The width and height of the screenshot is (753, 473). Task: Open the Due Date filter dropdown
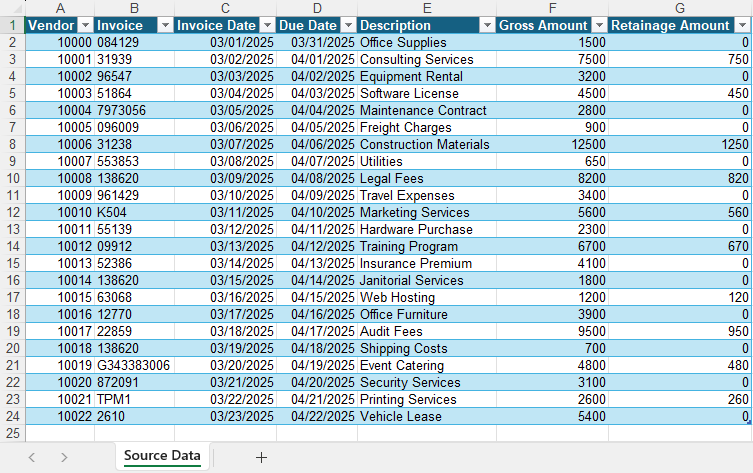[349, 25]
